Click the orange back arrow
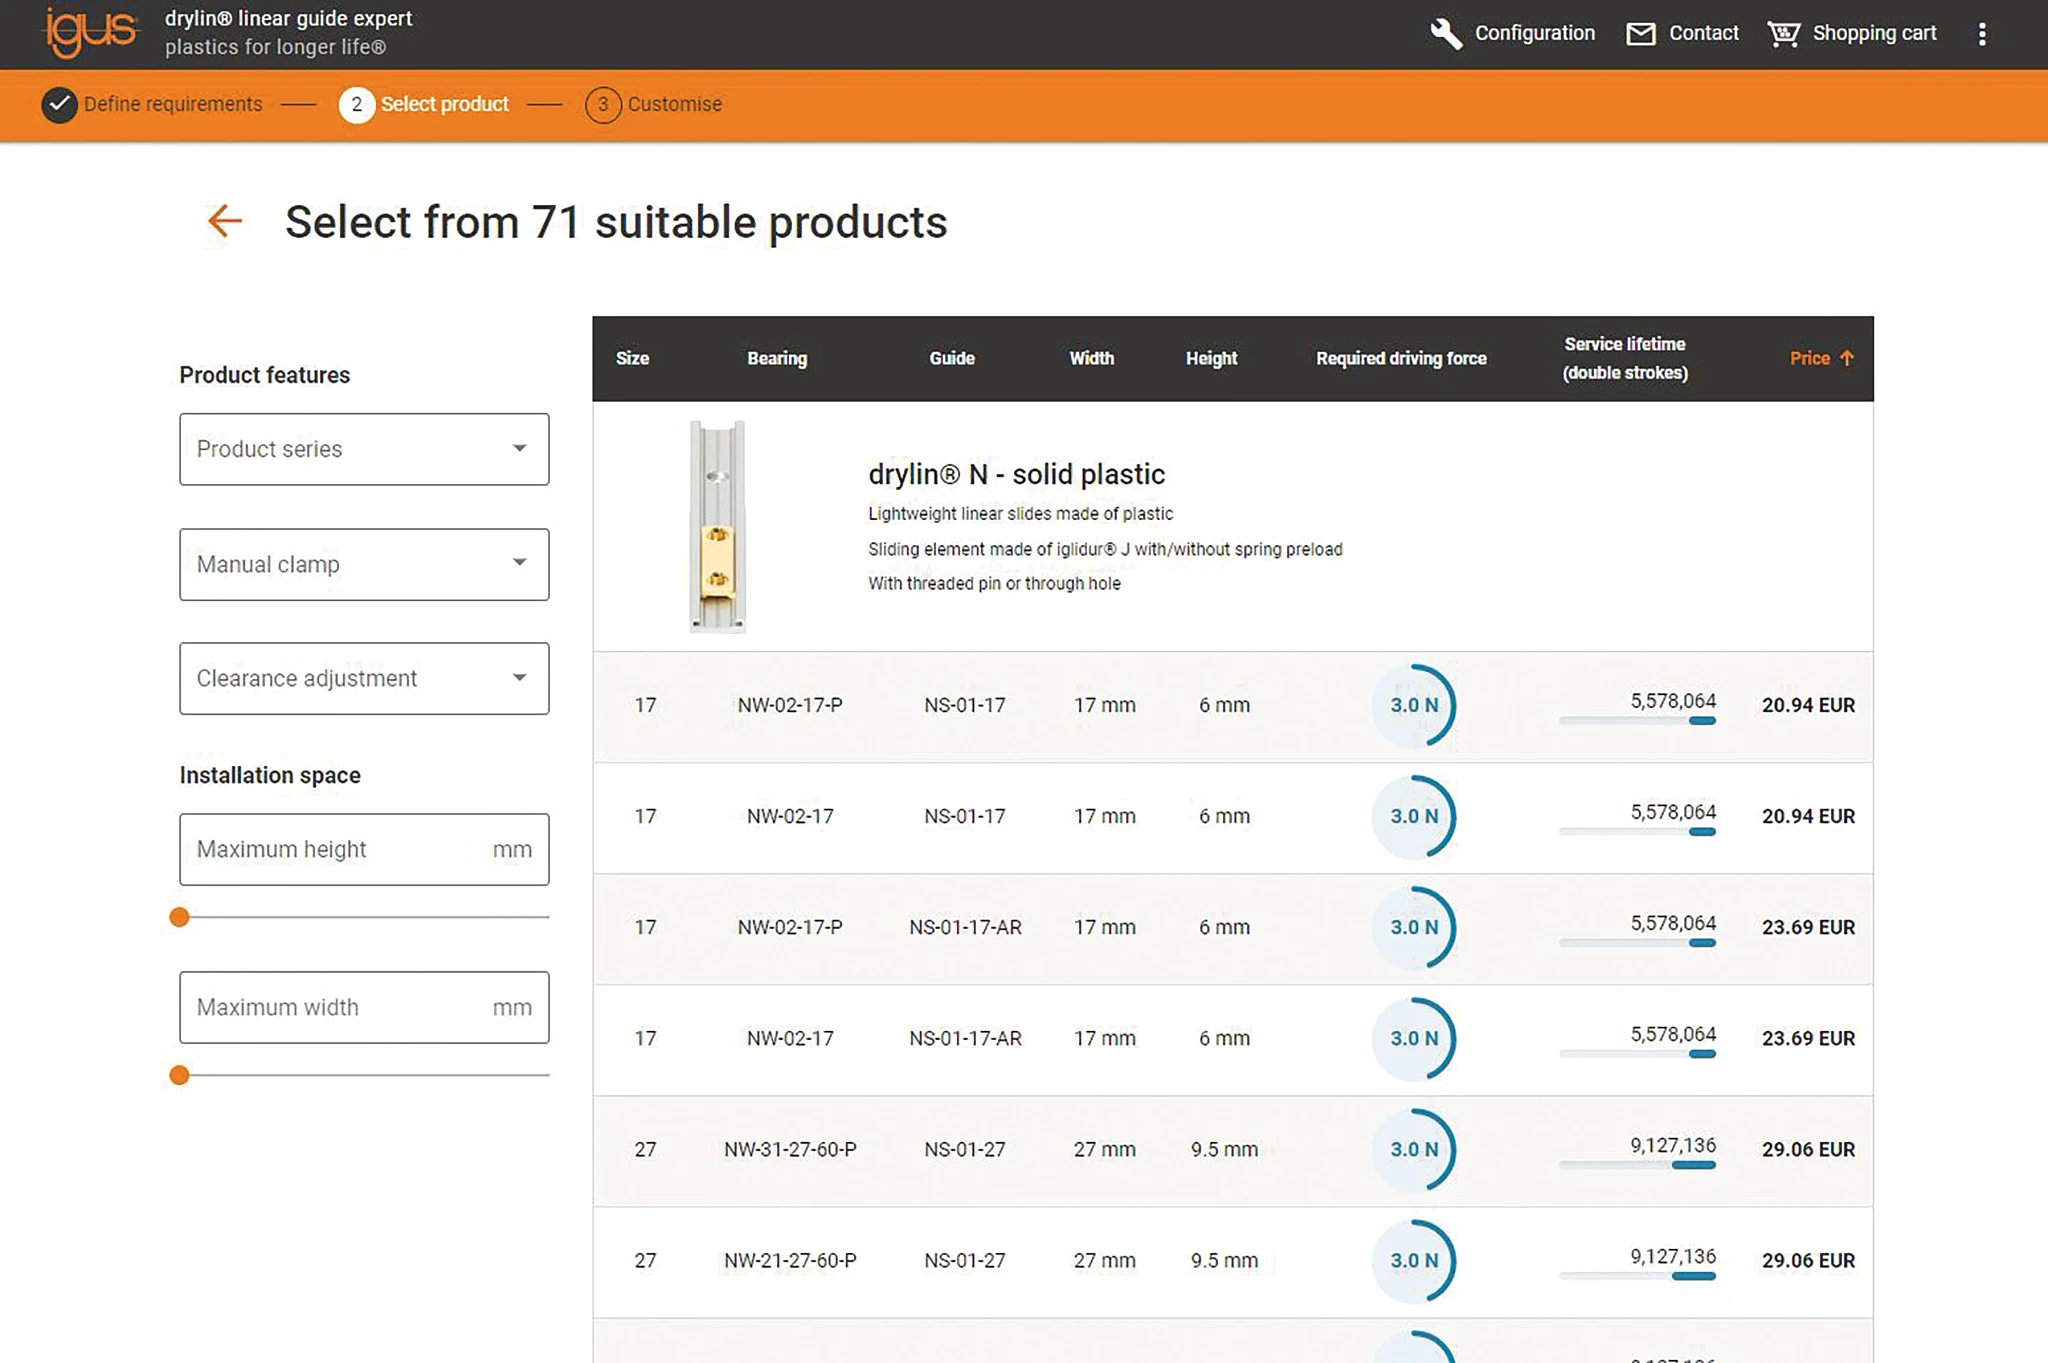Screen dimensions: 2048x1363 pos(225,221)
